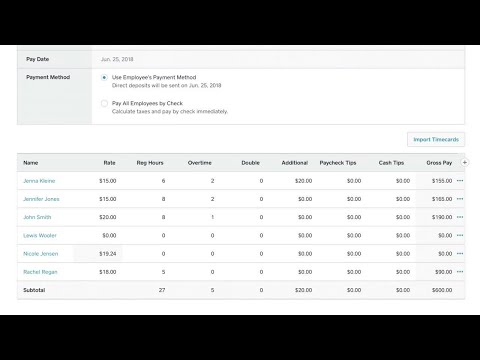The image size is (480, 360).
Task: Click the Reg Hours column header
Action: tap(150, 163)
